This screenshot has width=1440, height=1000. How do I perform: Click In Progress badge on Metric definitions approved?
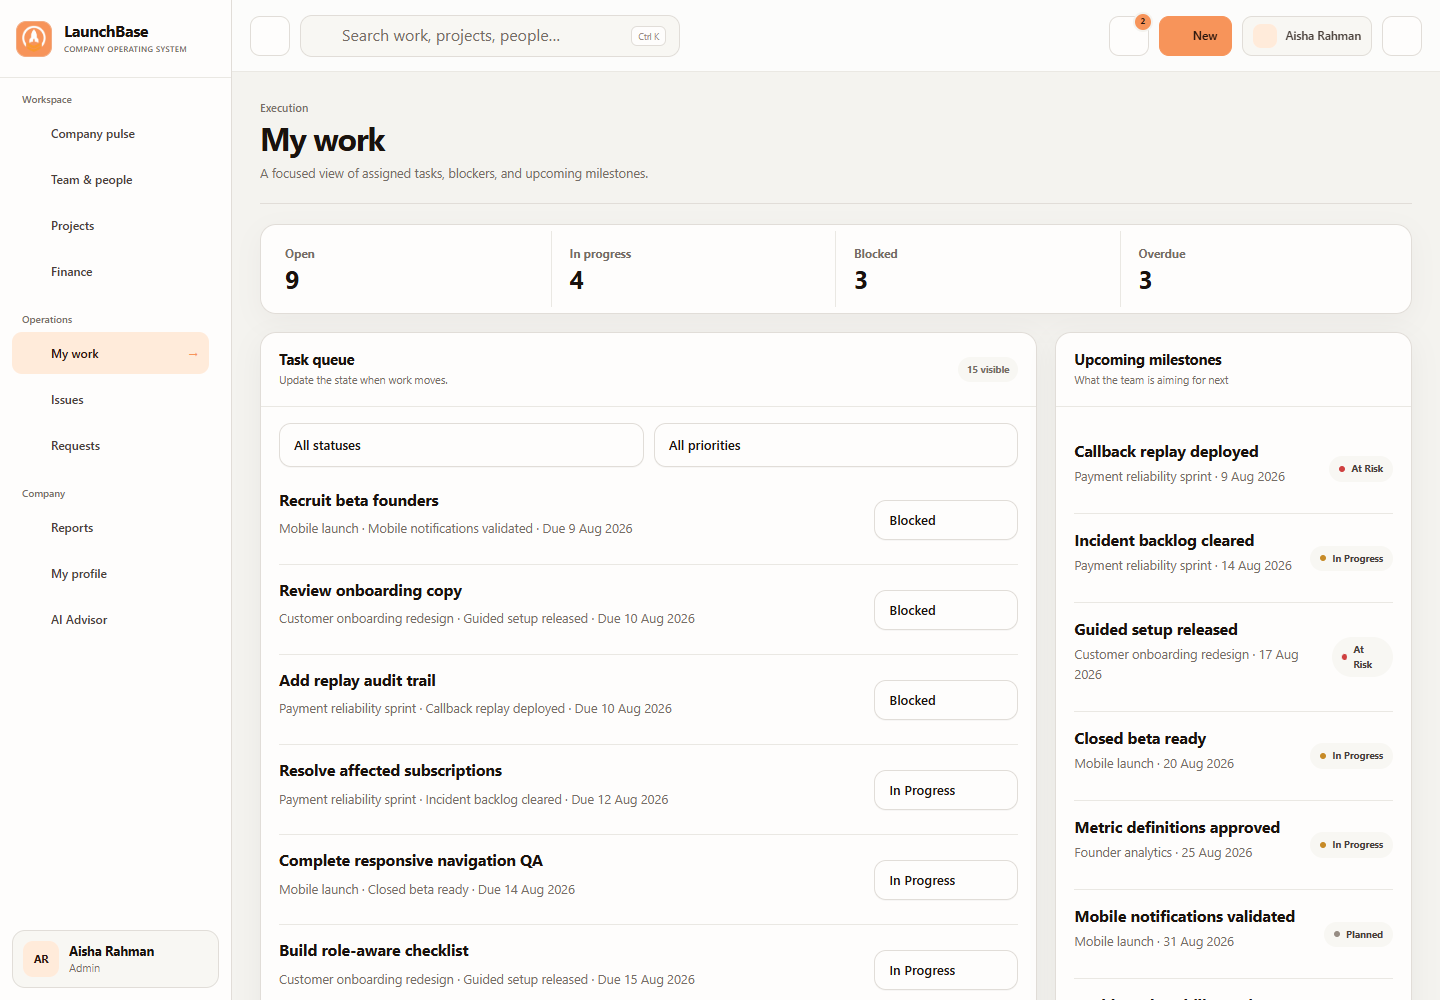point(1351,845)
